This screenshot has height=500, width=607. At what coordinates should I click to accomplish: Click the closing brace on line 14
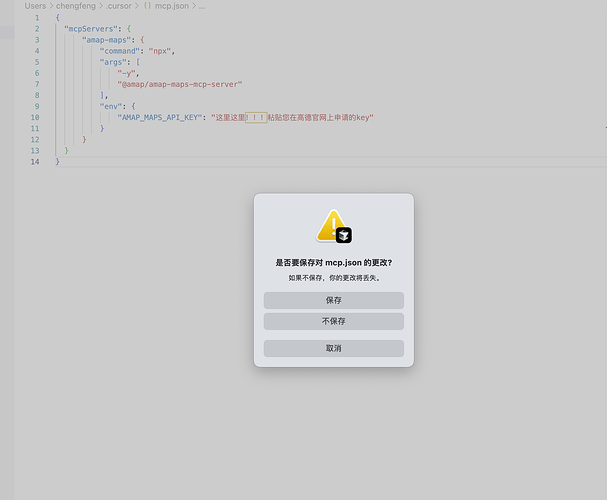coord(57,162)
